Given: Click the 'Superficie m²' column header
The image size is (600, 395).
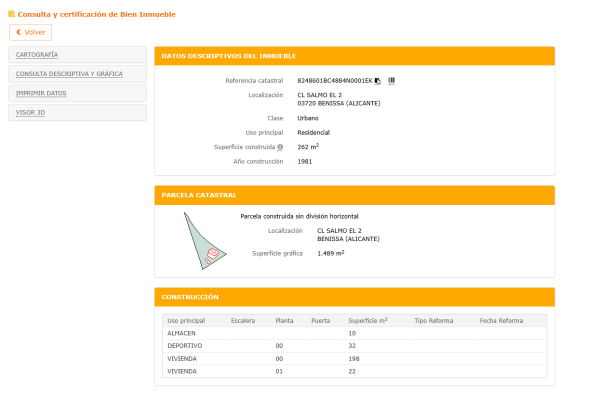Looking at the screenshot, I should pos(368,321).
